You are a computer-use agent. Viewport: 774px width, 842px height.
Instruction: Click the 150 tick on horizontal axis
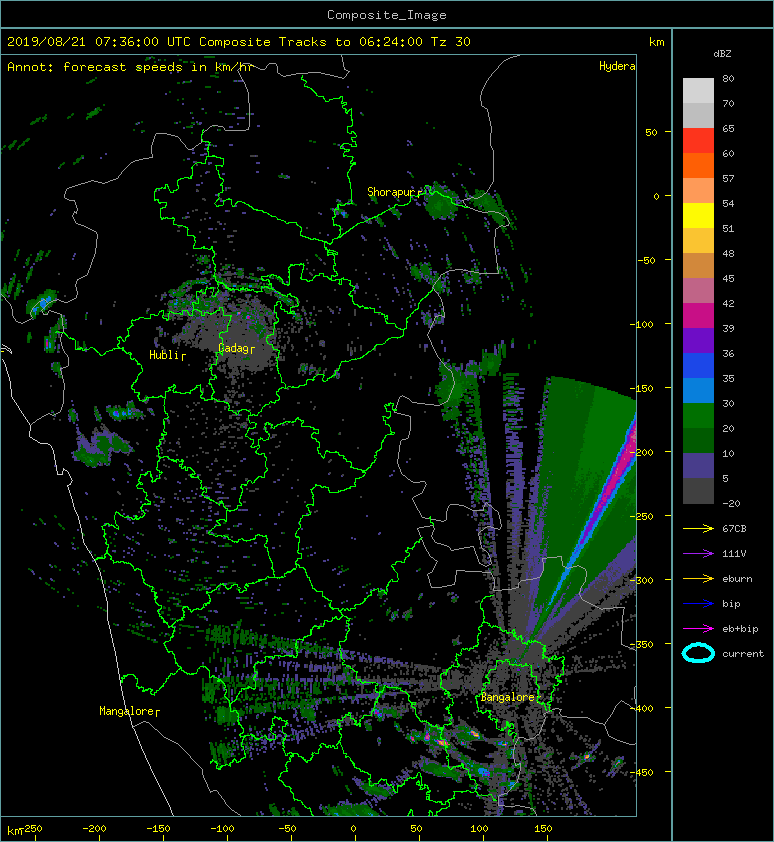click(542, 829)
